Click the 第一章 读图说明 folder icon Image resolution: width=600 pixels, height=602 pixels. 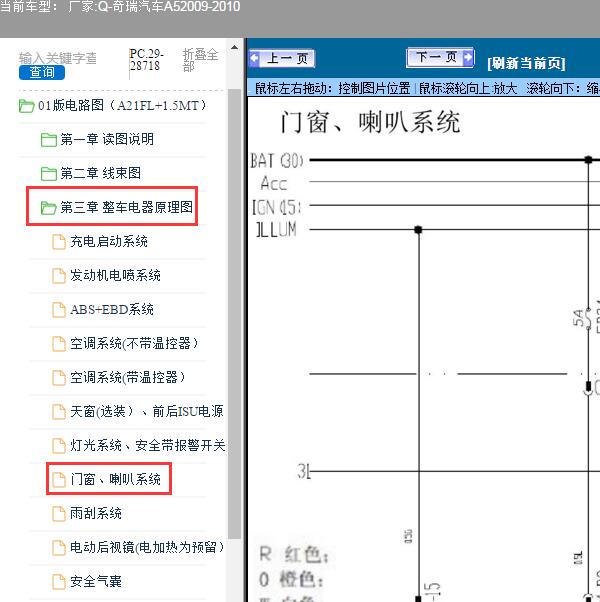49,140
